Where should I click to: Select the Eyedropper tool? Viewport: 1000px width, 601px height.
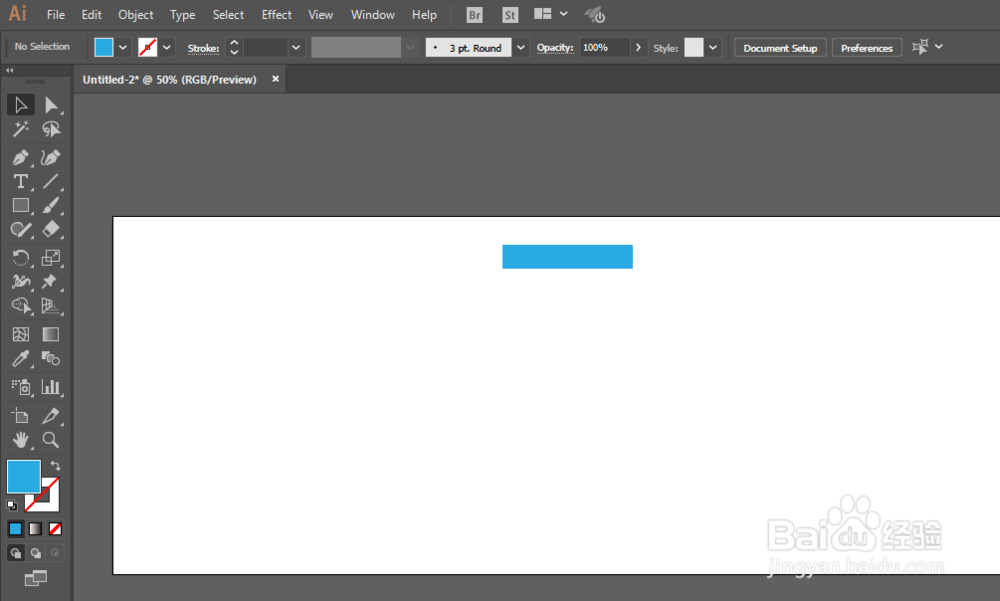tap(20, 359)
